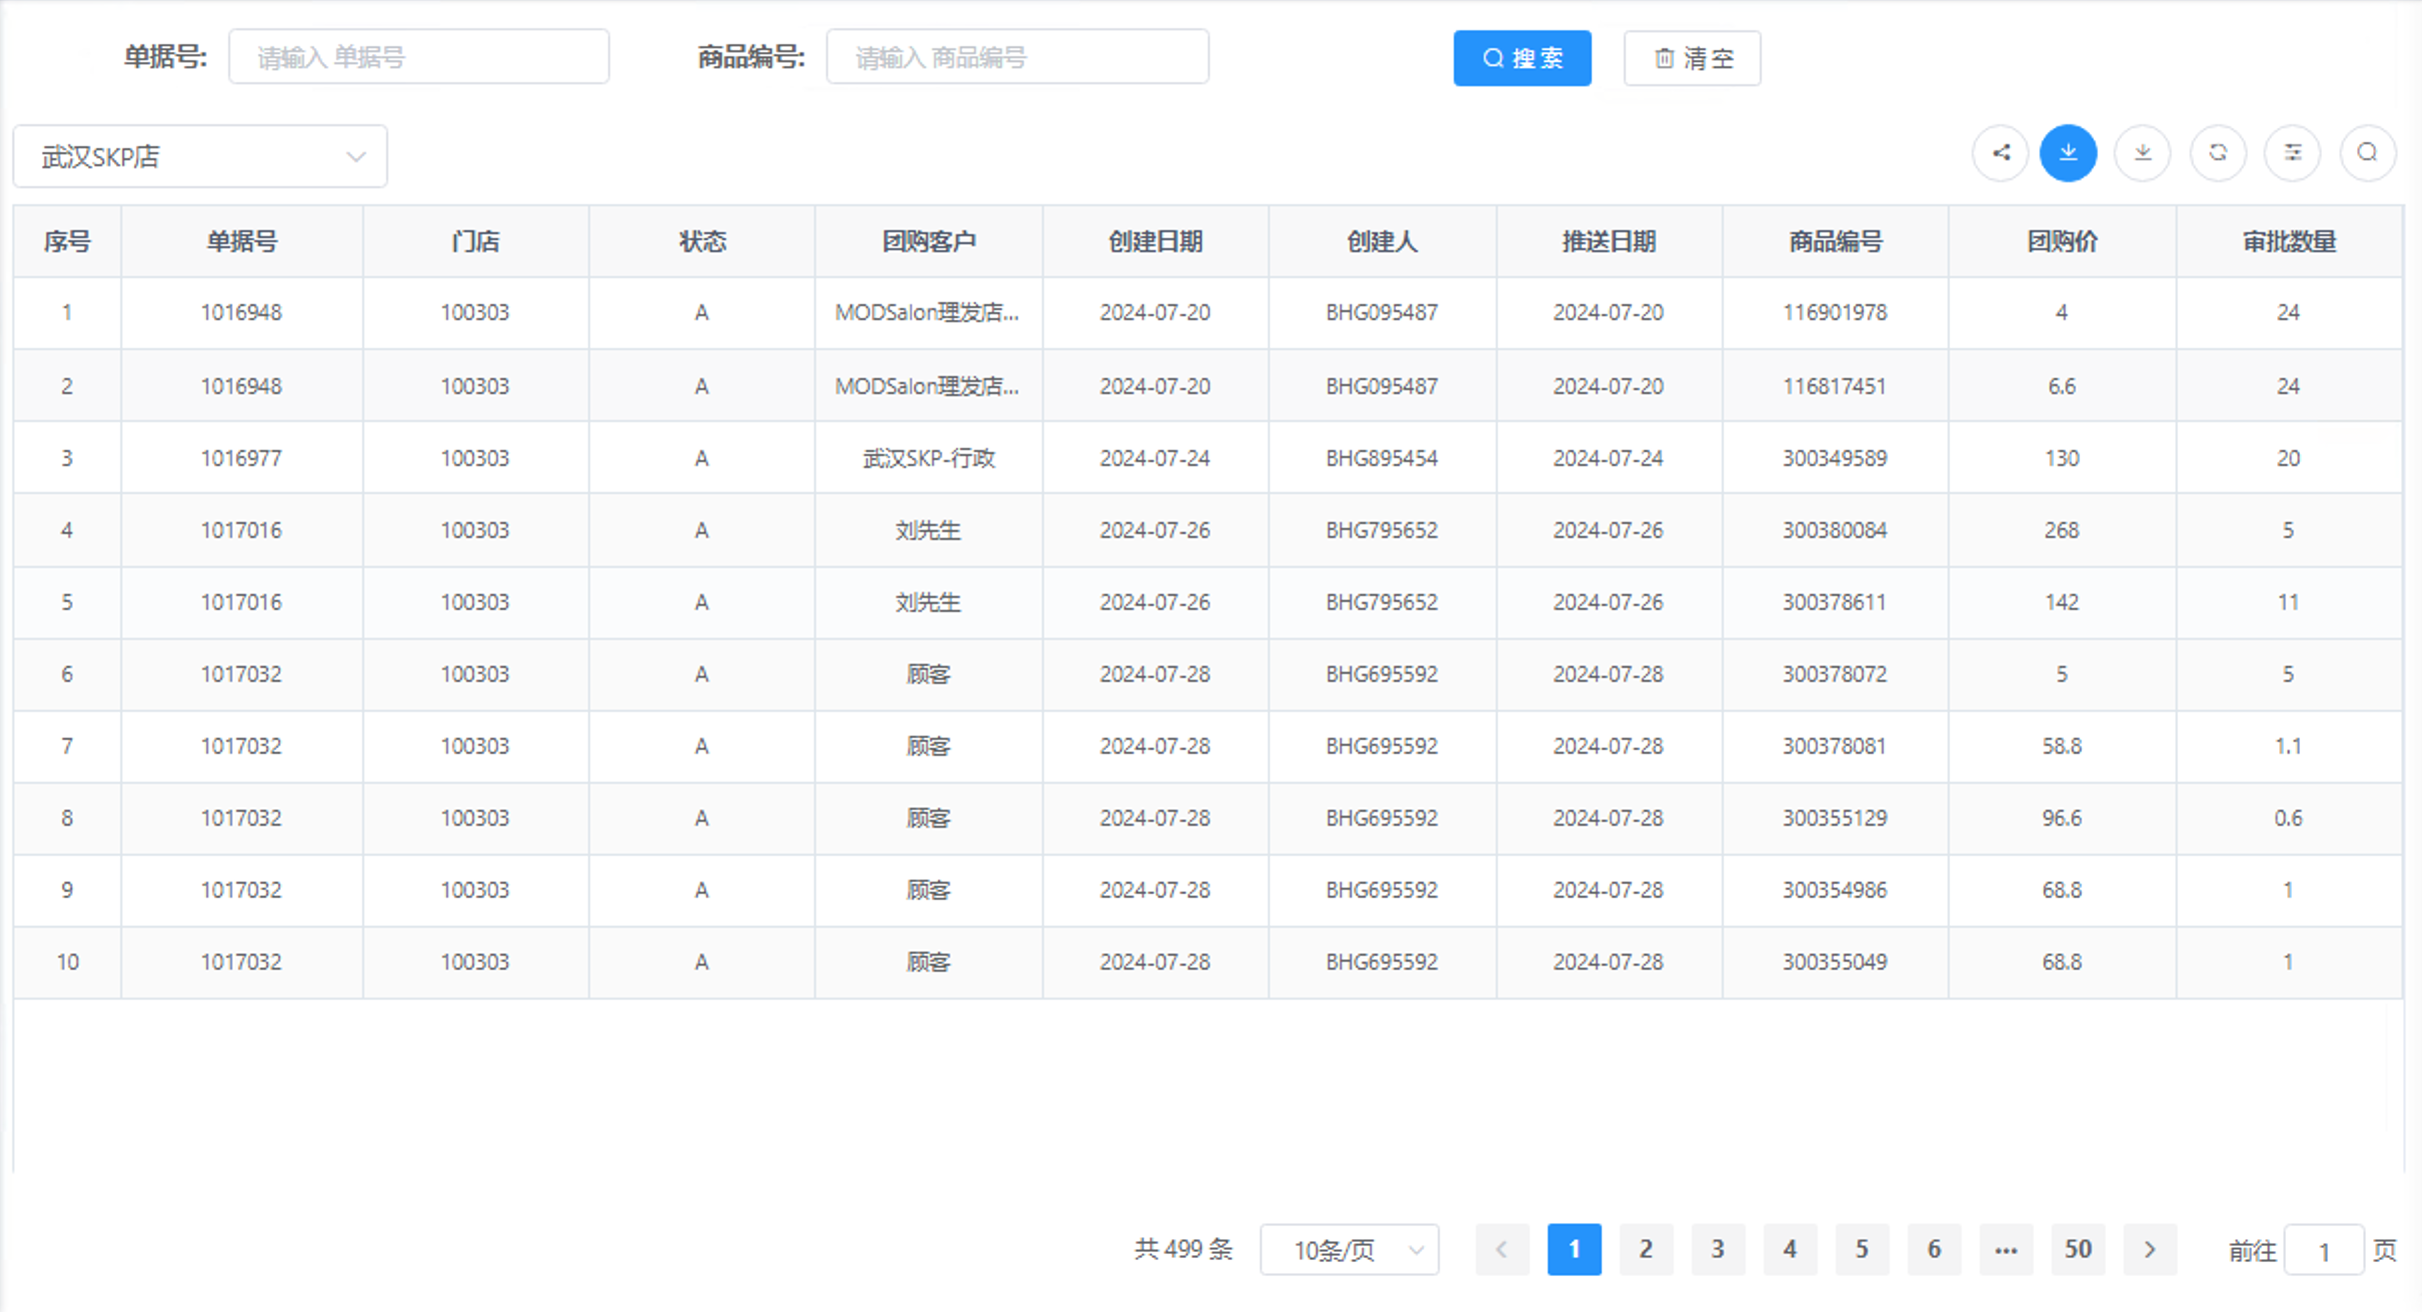Viewport: 2422px width, 1312px height.
Task: Clear filters with the 清空 button
Action: [1691, 57]
